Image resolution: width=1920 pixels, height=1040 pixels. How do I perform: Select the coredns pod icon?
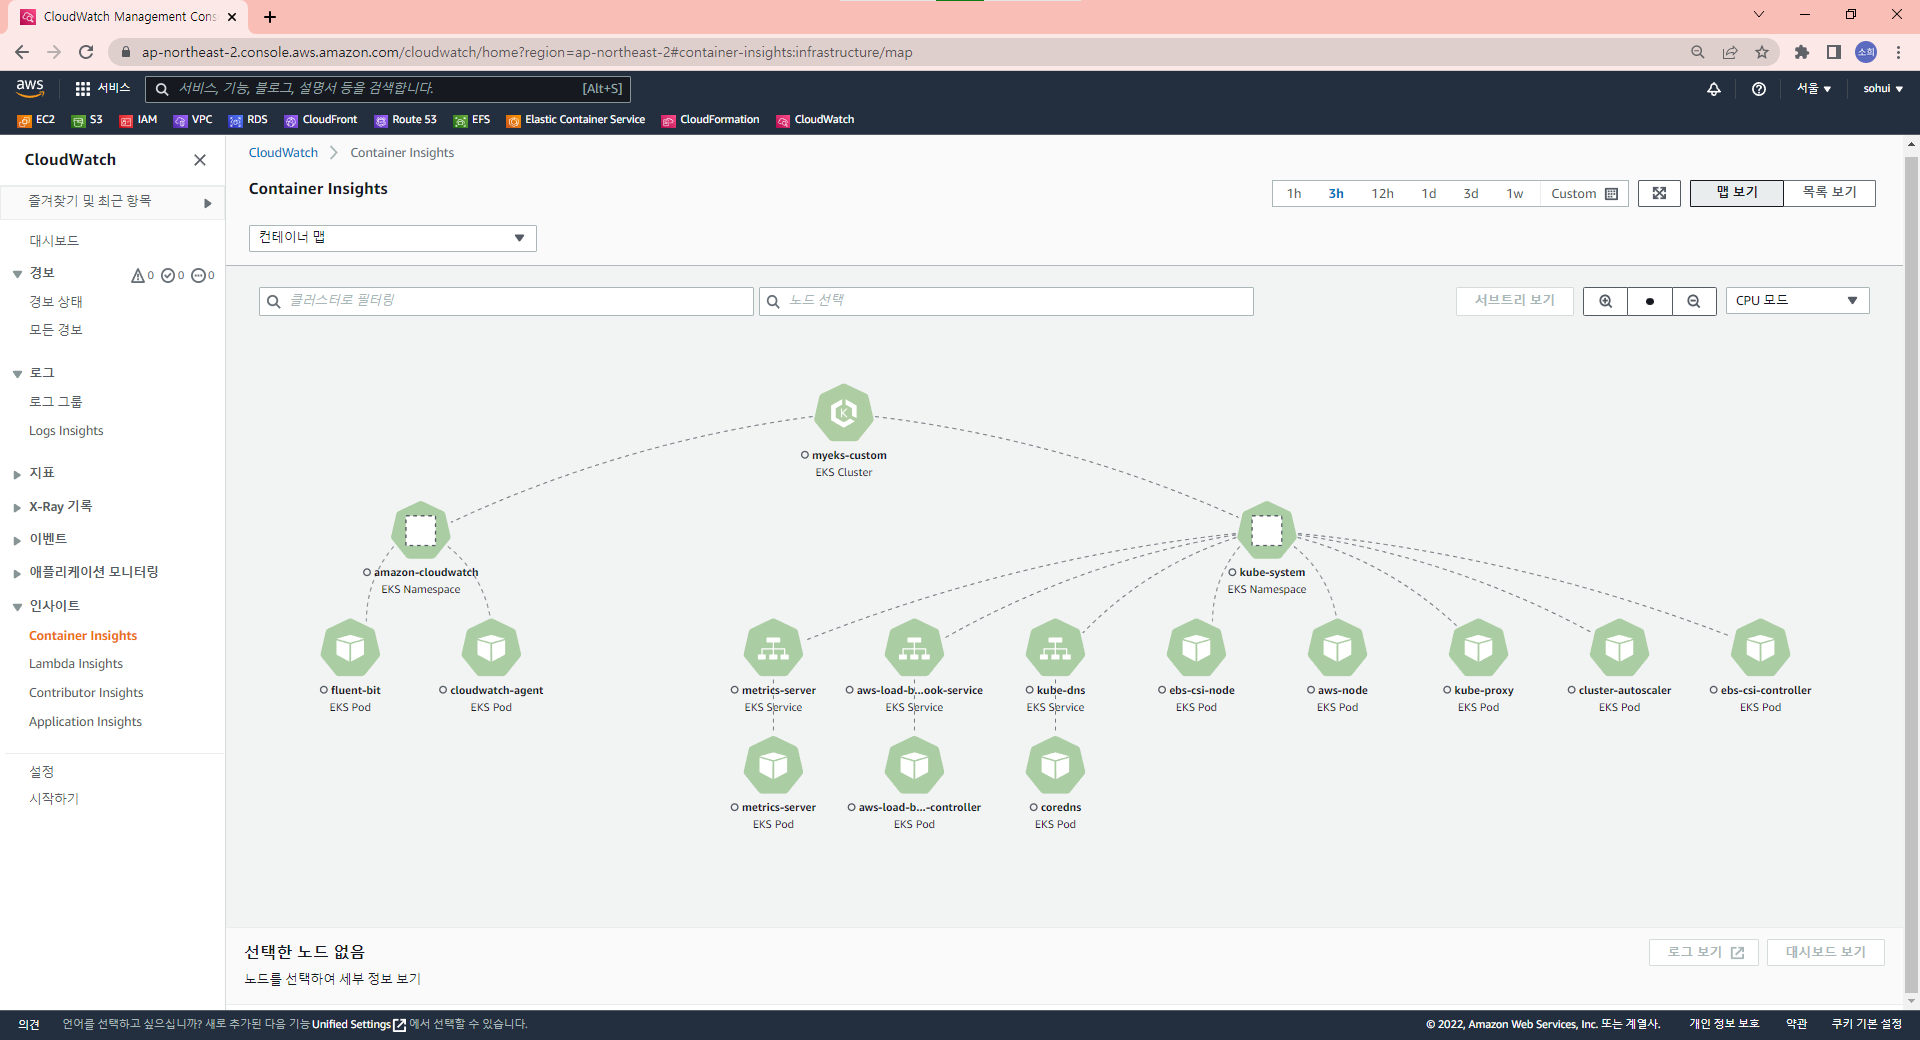pyautogui.click(x=1055, y=766)
